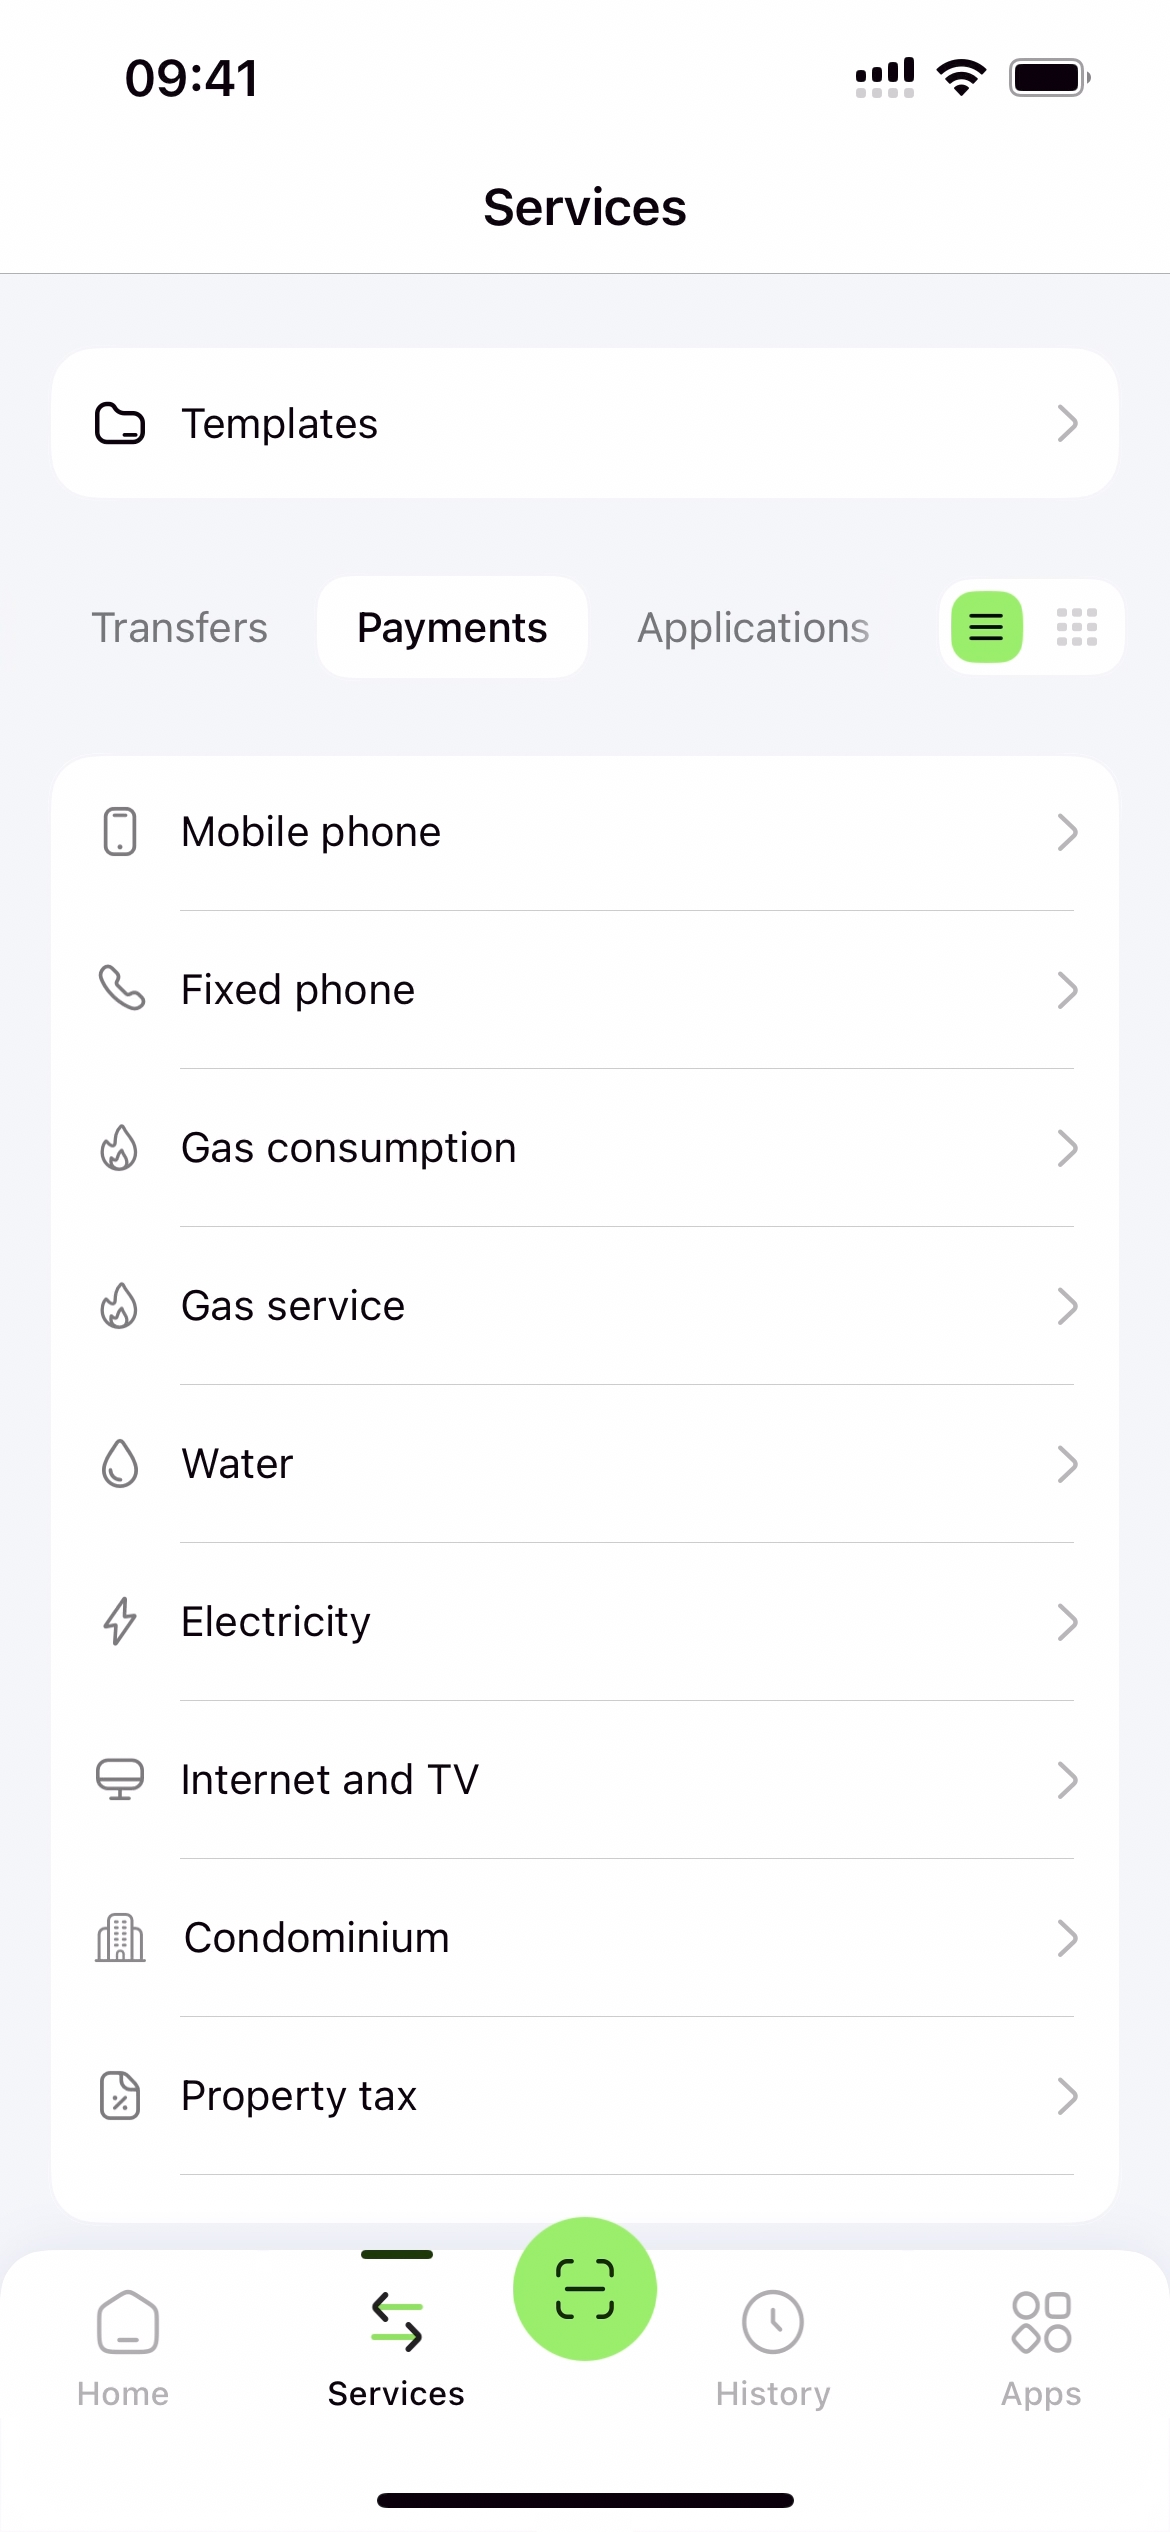Tap the green QR scan button
This screenshot has height=2532, width=1170.
click(585, 2288)
